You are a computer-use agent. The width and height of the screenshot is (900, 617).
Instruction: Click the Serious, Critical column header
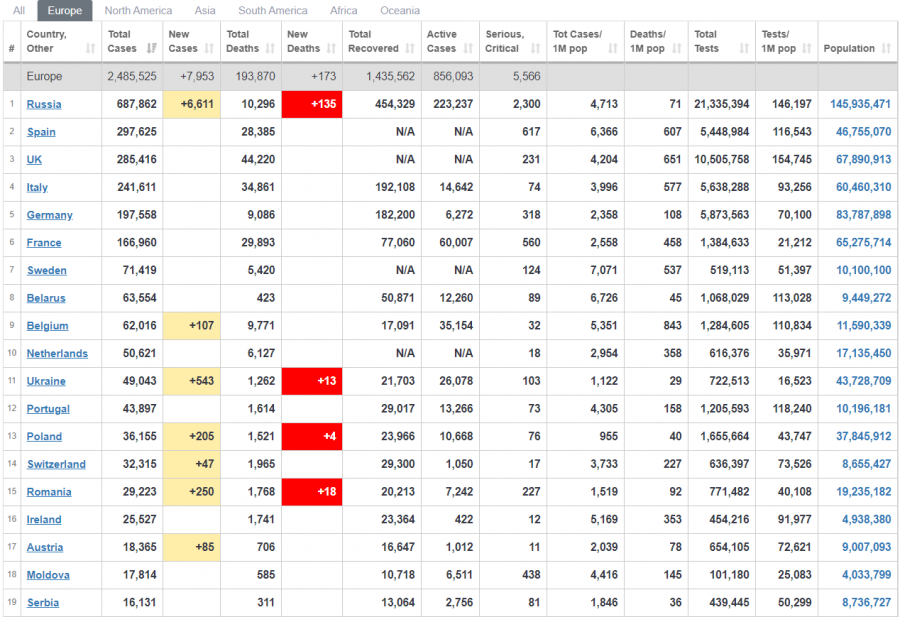coord(508,41)
